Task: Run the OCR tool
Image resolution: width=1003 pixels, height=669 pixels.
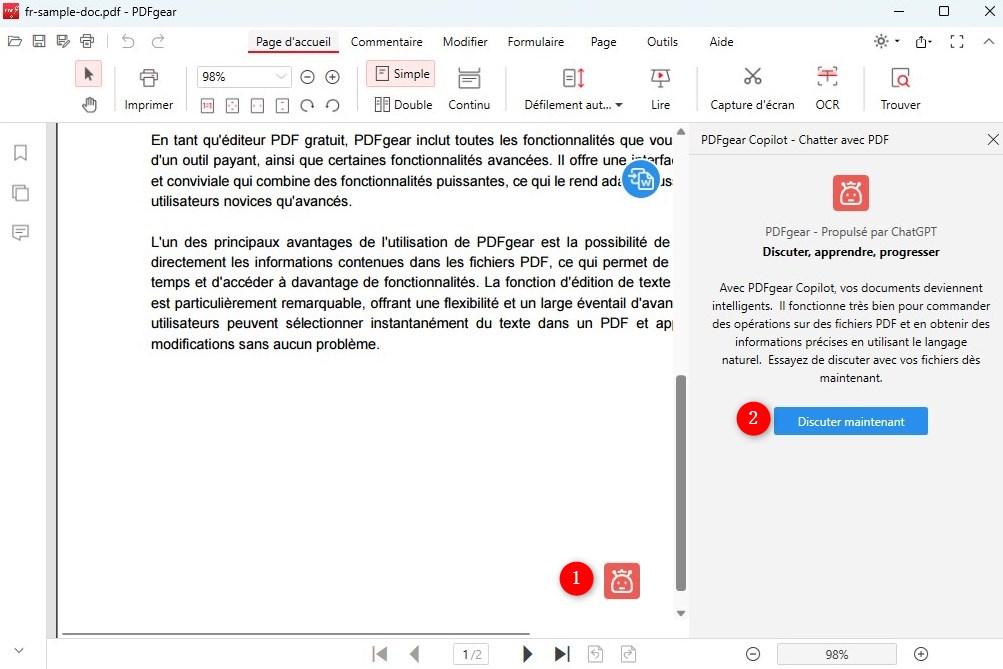Action: 827,90
